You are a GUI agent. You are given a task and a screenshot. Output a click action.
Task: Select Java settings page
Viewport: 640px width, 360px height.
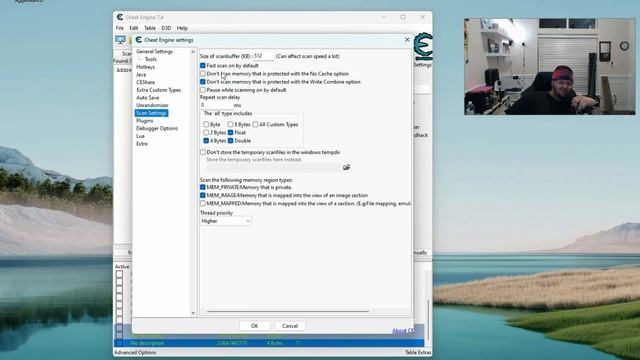[x=141, y=75]
